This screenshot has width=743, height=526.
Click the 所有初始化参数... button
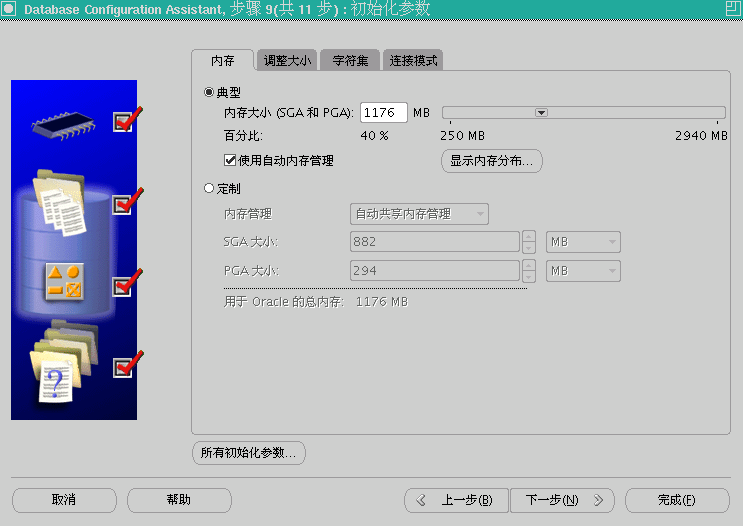(249, 453)
